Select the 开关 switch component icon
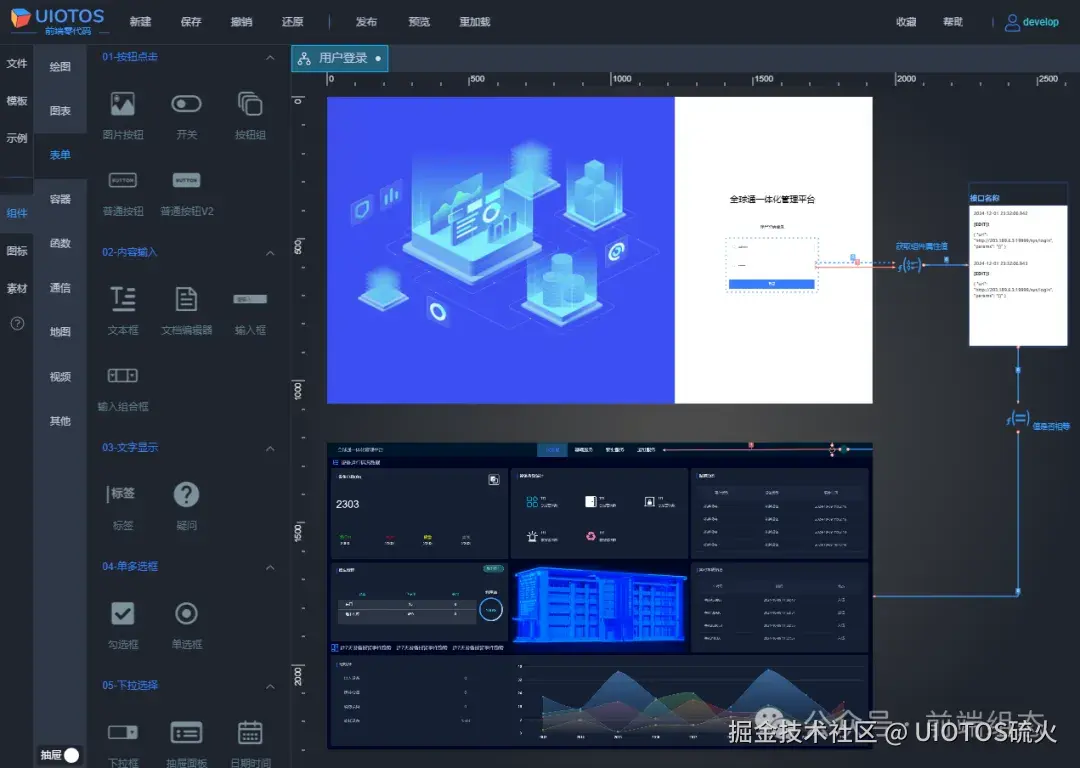1080x768 pixels. [185, 103]
